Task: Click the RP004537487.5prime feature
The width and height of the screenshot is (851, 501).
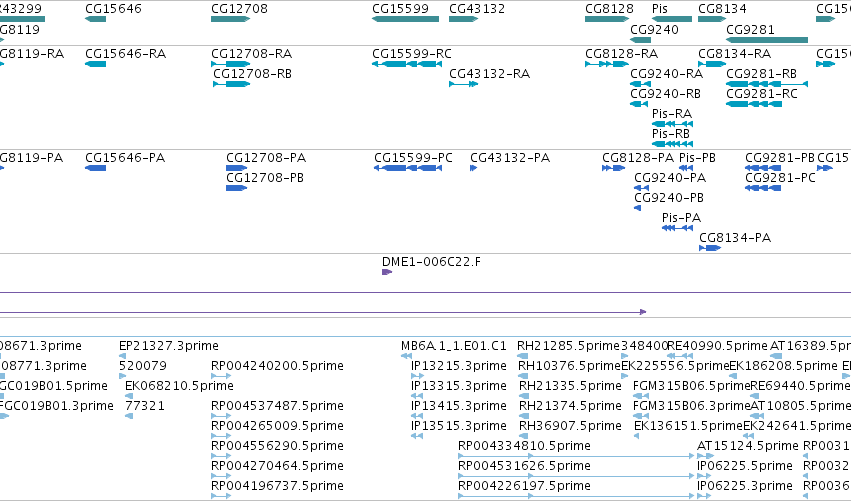Action: [221, 416]
